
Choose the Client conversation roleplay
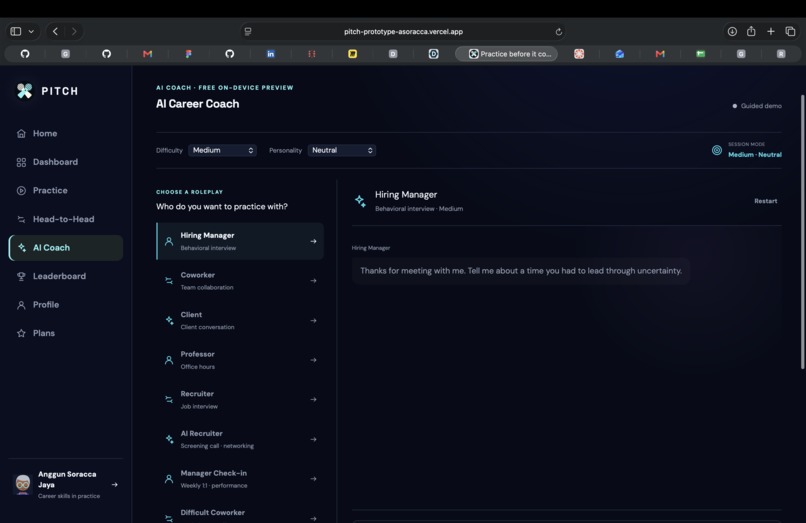point(240,320)
